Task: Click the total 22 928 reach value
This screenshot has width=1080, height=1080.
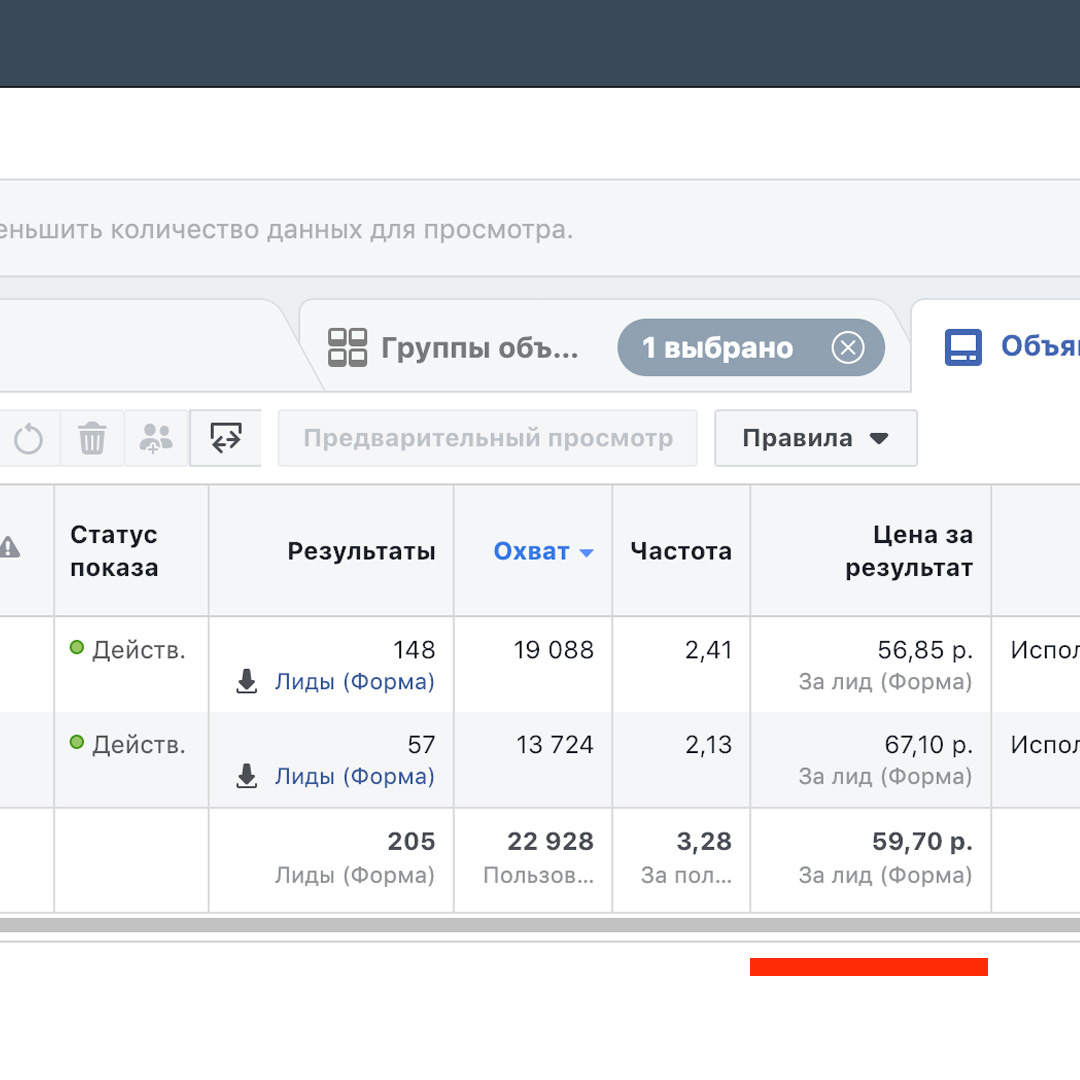Action: click(550, 841)
